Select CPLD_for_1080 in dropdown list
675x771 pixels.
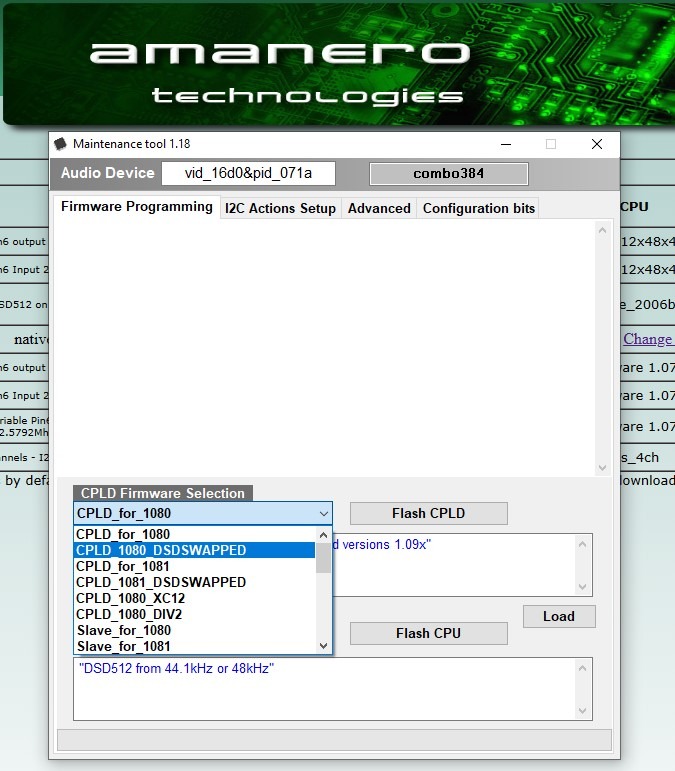pos(194,534)
